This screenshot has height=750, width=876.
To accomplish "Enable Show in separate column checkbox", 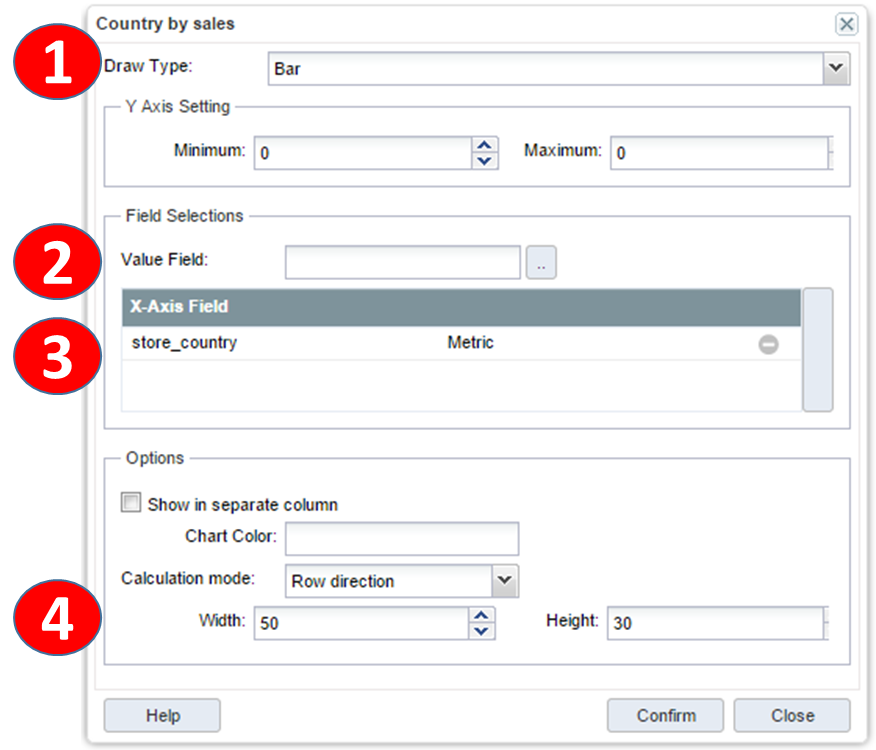I will [x=131, y=504].
